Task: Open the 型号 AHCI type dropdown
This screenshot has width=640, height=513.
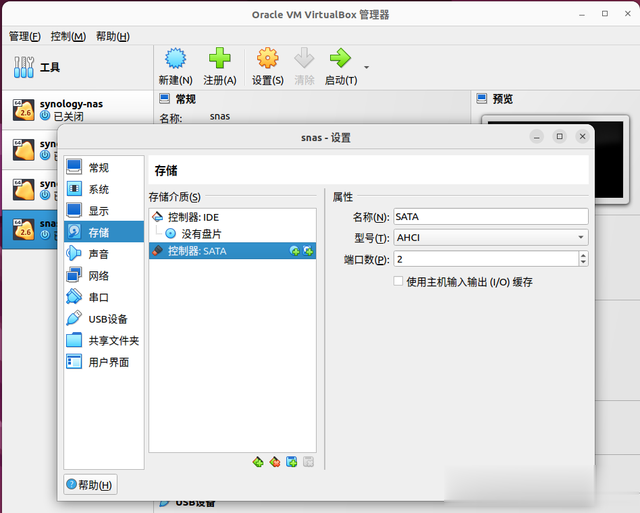Action: [491, 238]
